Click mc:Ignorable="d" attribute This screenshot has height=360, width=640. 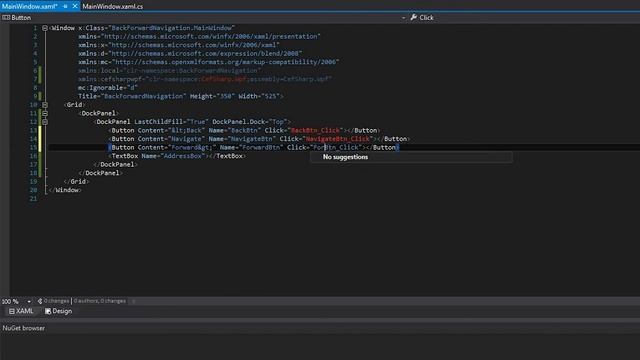(108, 88)
